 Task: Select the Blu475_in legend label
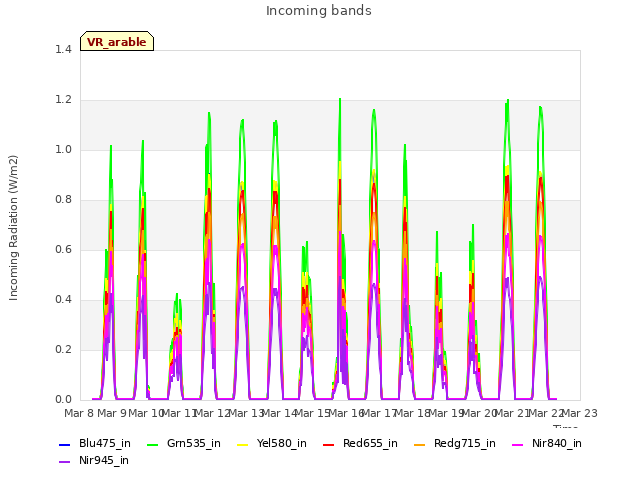point(105,444)
